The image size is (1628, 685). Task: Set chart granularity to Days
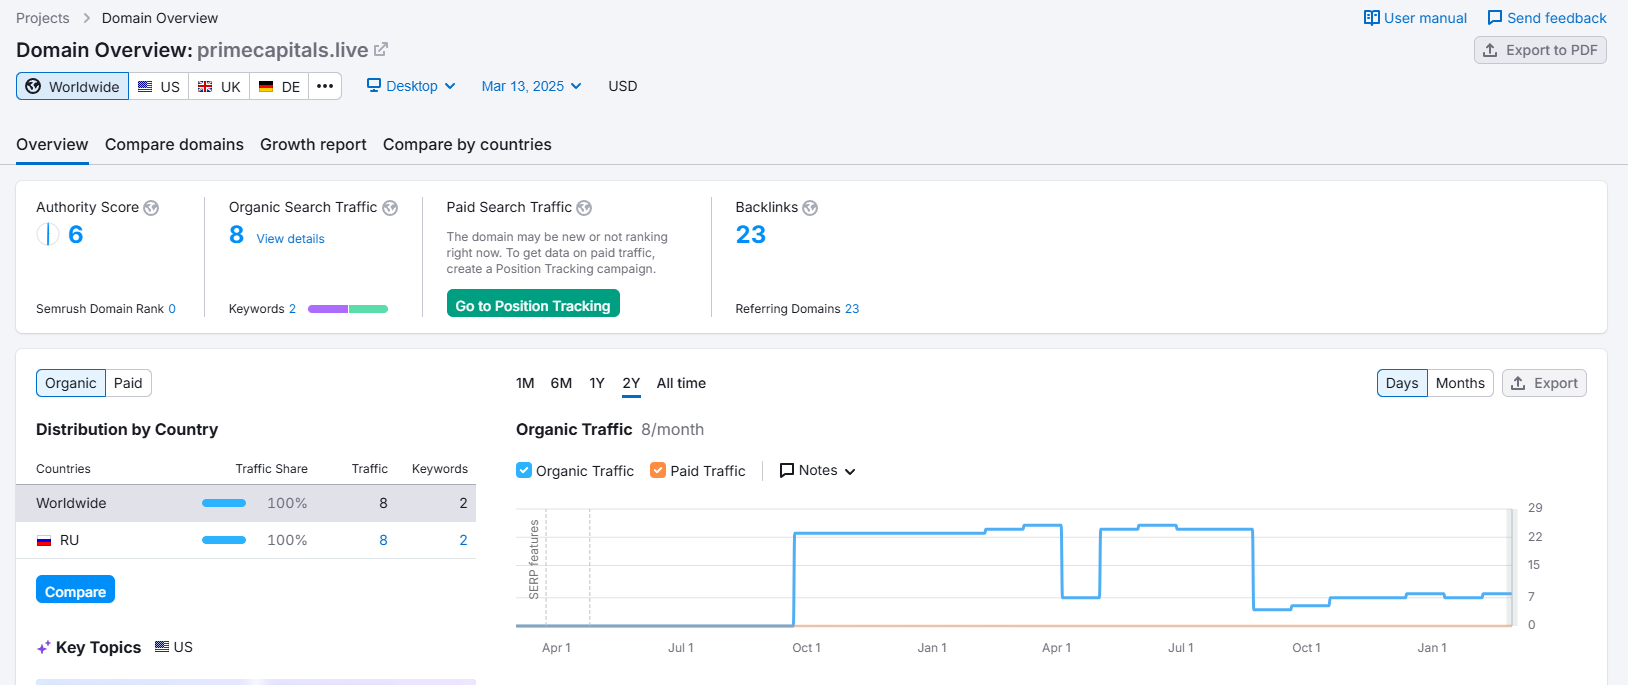click(1402, 383)
